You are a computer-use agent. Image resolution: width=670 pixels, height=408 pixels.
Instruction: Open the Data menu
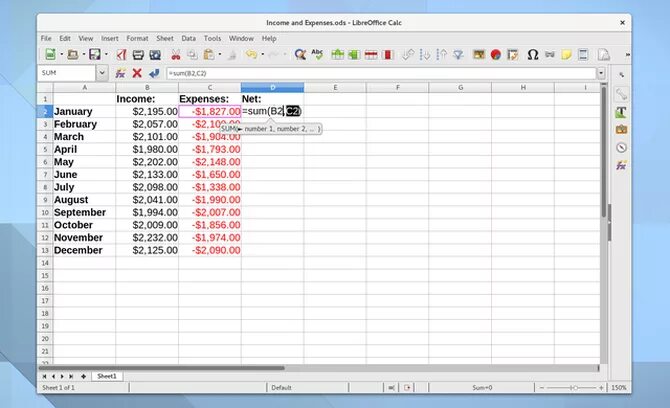[188, 38]
